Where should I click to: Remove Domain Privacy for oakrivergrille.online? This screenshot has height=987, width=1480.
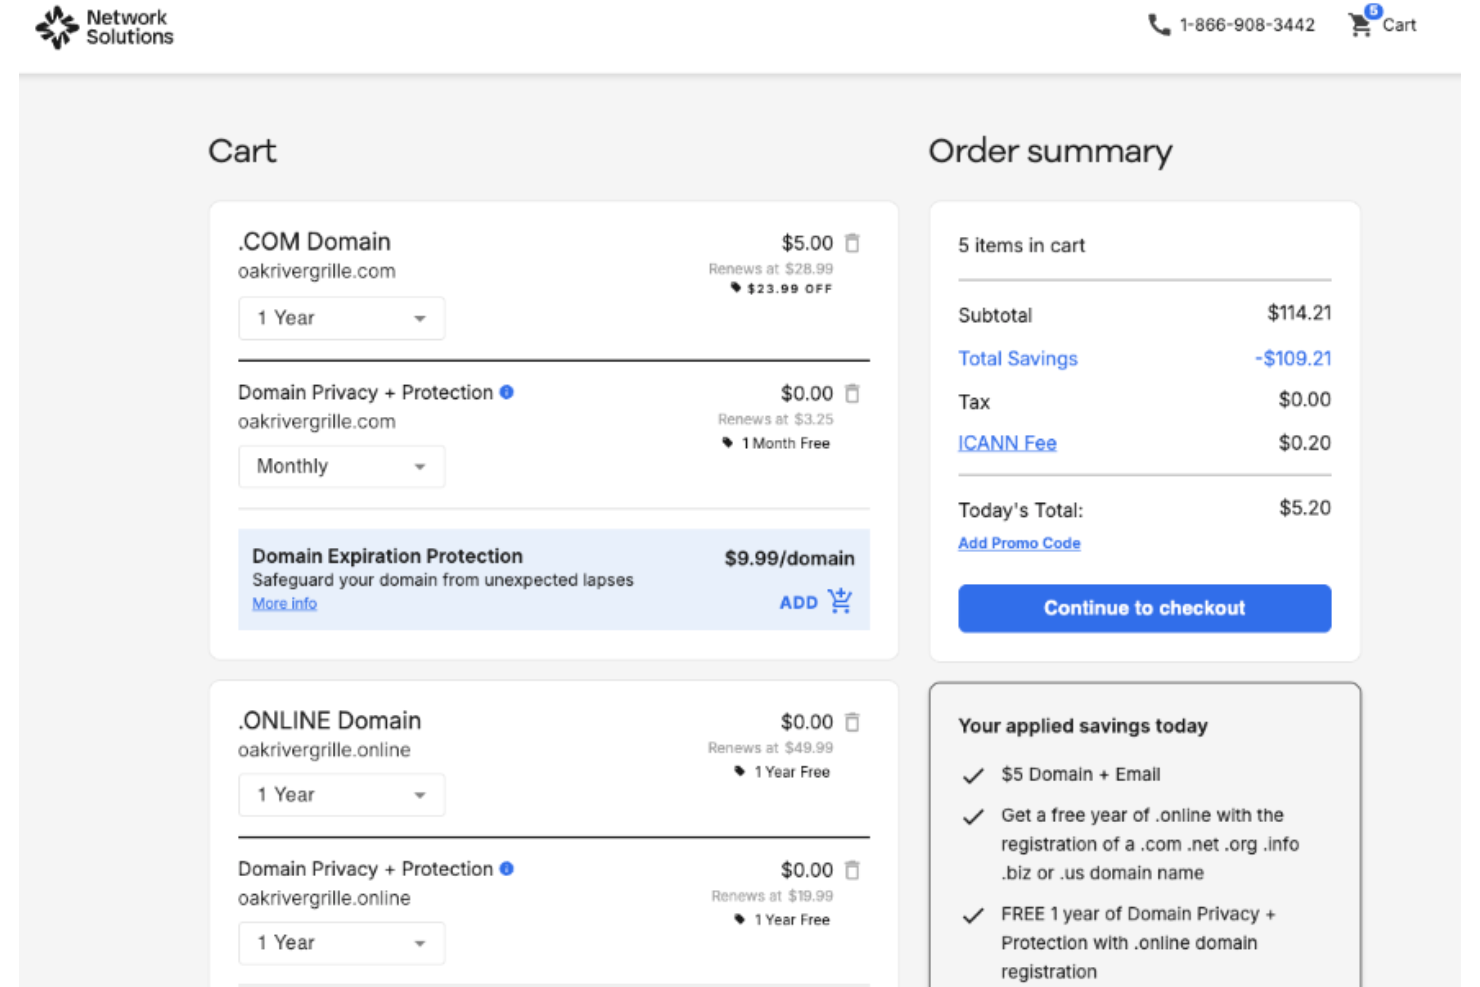[x=852, y=870]
